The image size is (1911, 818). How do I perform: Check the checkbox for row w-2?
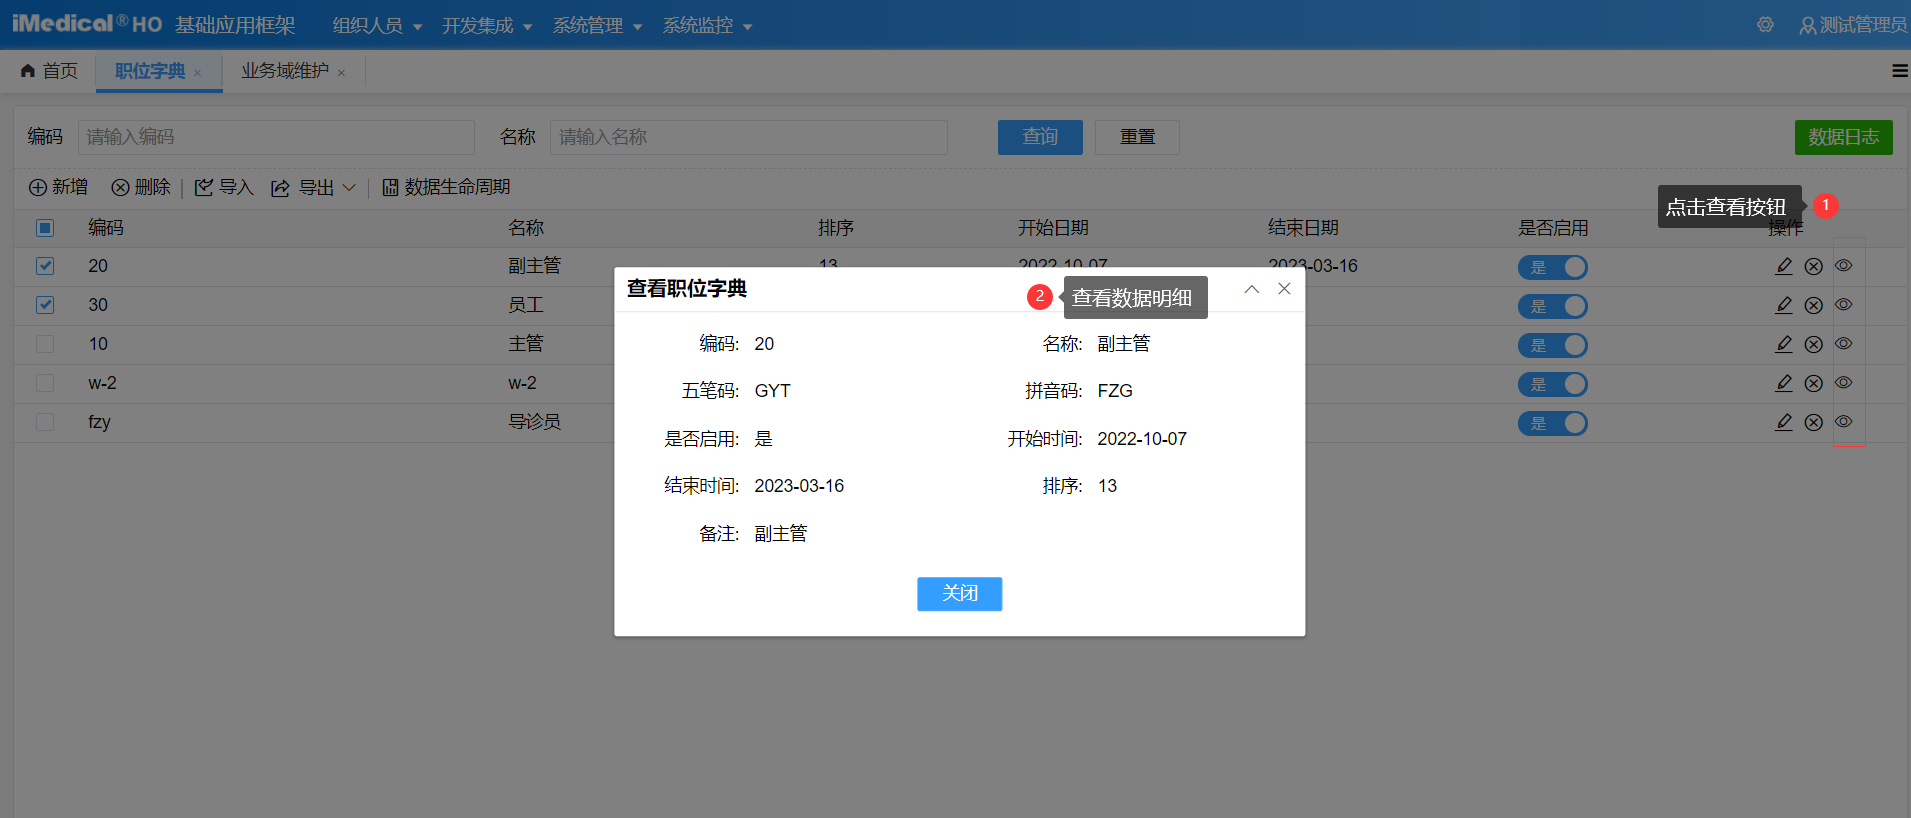[x=45, y=383]
